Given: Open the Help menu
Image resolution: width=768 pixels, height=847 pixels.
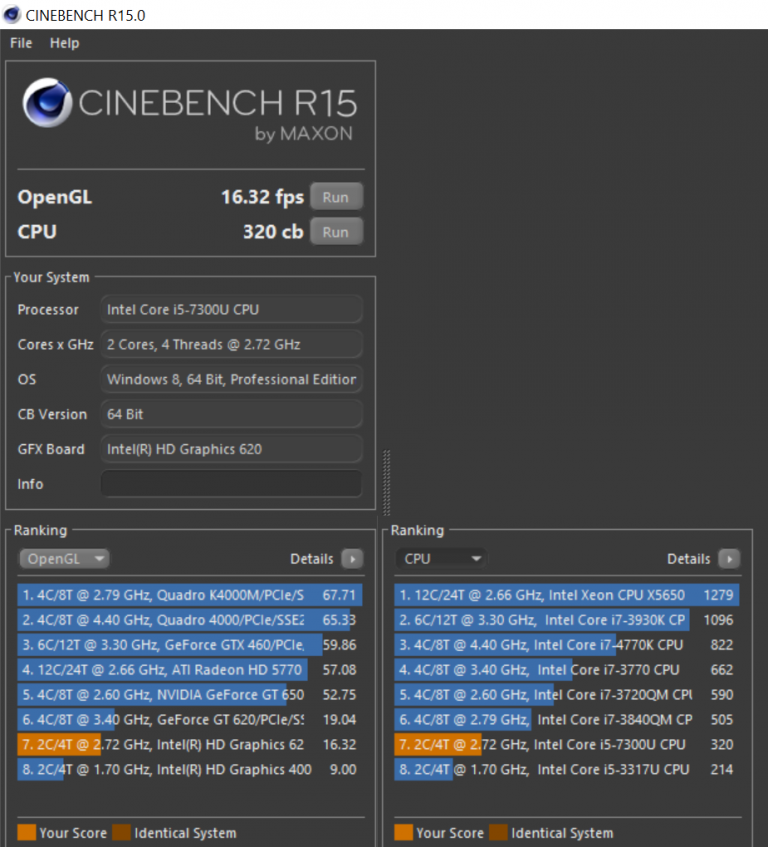Looking at the screenshot, I should (x=64, y=43).
